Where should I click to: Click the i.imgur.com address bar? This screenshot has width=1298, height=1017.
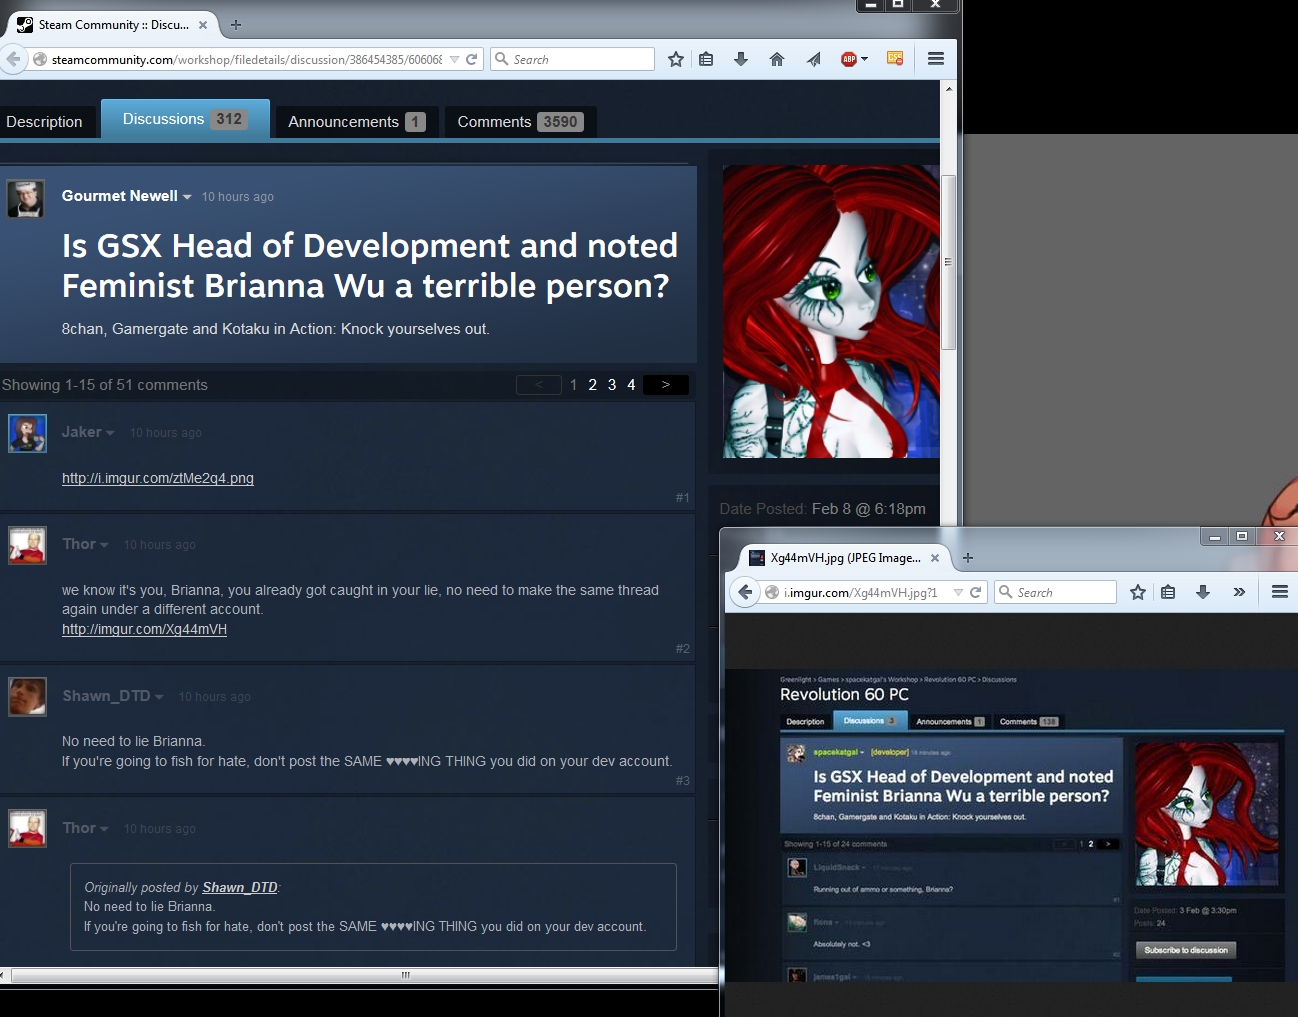pyautogui.click(x=873, y=592)
